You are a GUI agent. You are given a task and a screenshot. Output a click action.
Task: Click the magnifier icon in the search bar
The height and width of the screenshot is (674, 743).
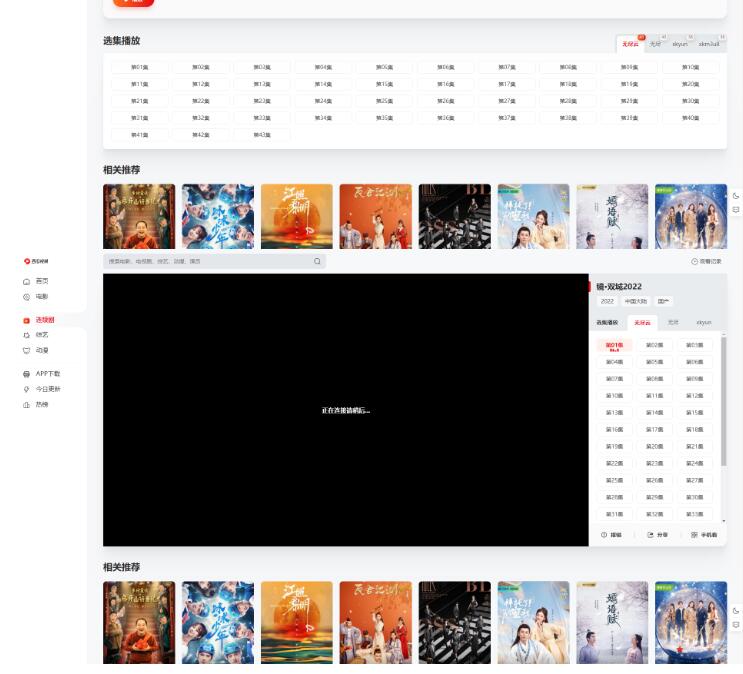[x=317, y=261]
